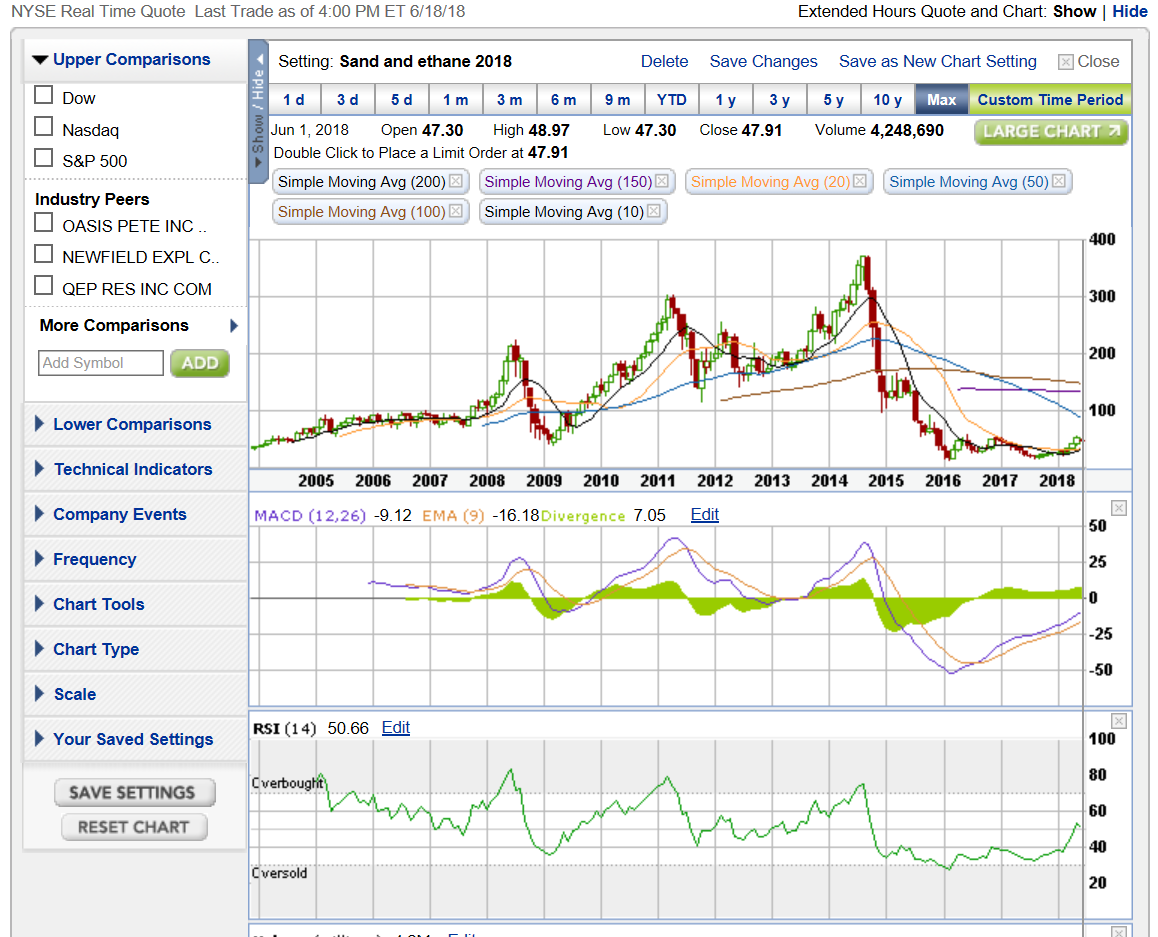Check the S&P 500 comparison
Image resolution: width=1158 pixels, height=937 pixels.
[x=43, y=157]
